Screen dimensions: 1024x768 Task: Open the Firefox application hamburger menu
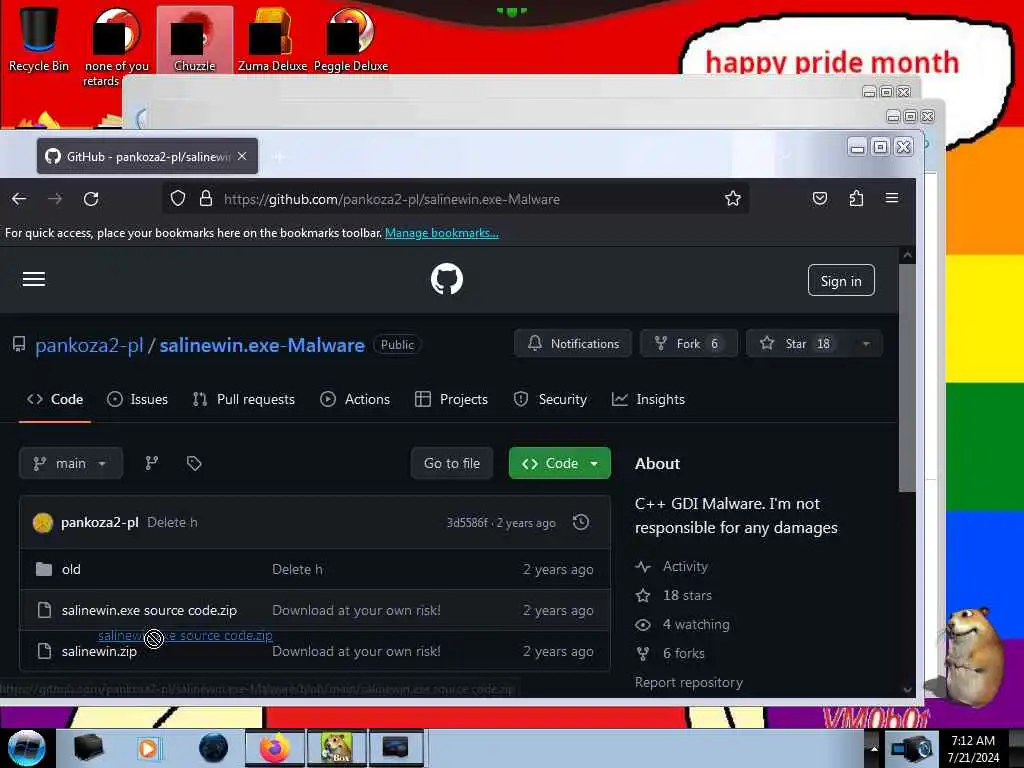pyautogui.click(x=891, y=198)
